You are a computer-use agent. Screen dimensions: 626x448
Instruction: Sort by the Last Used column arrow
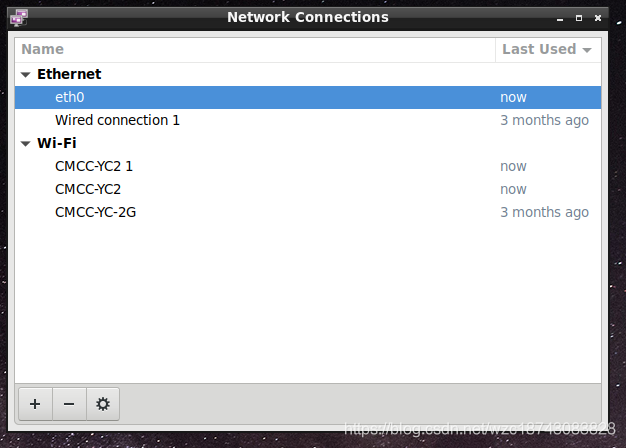586,50
